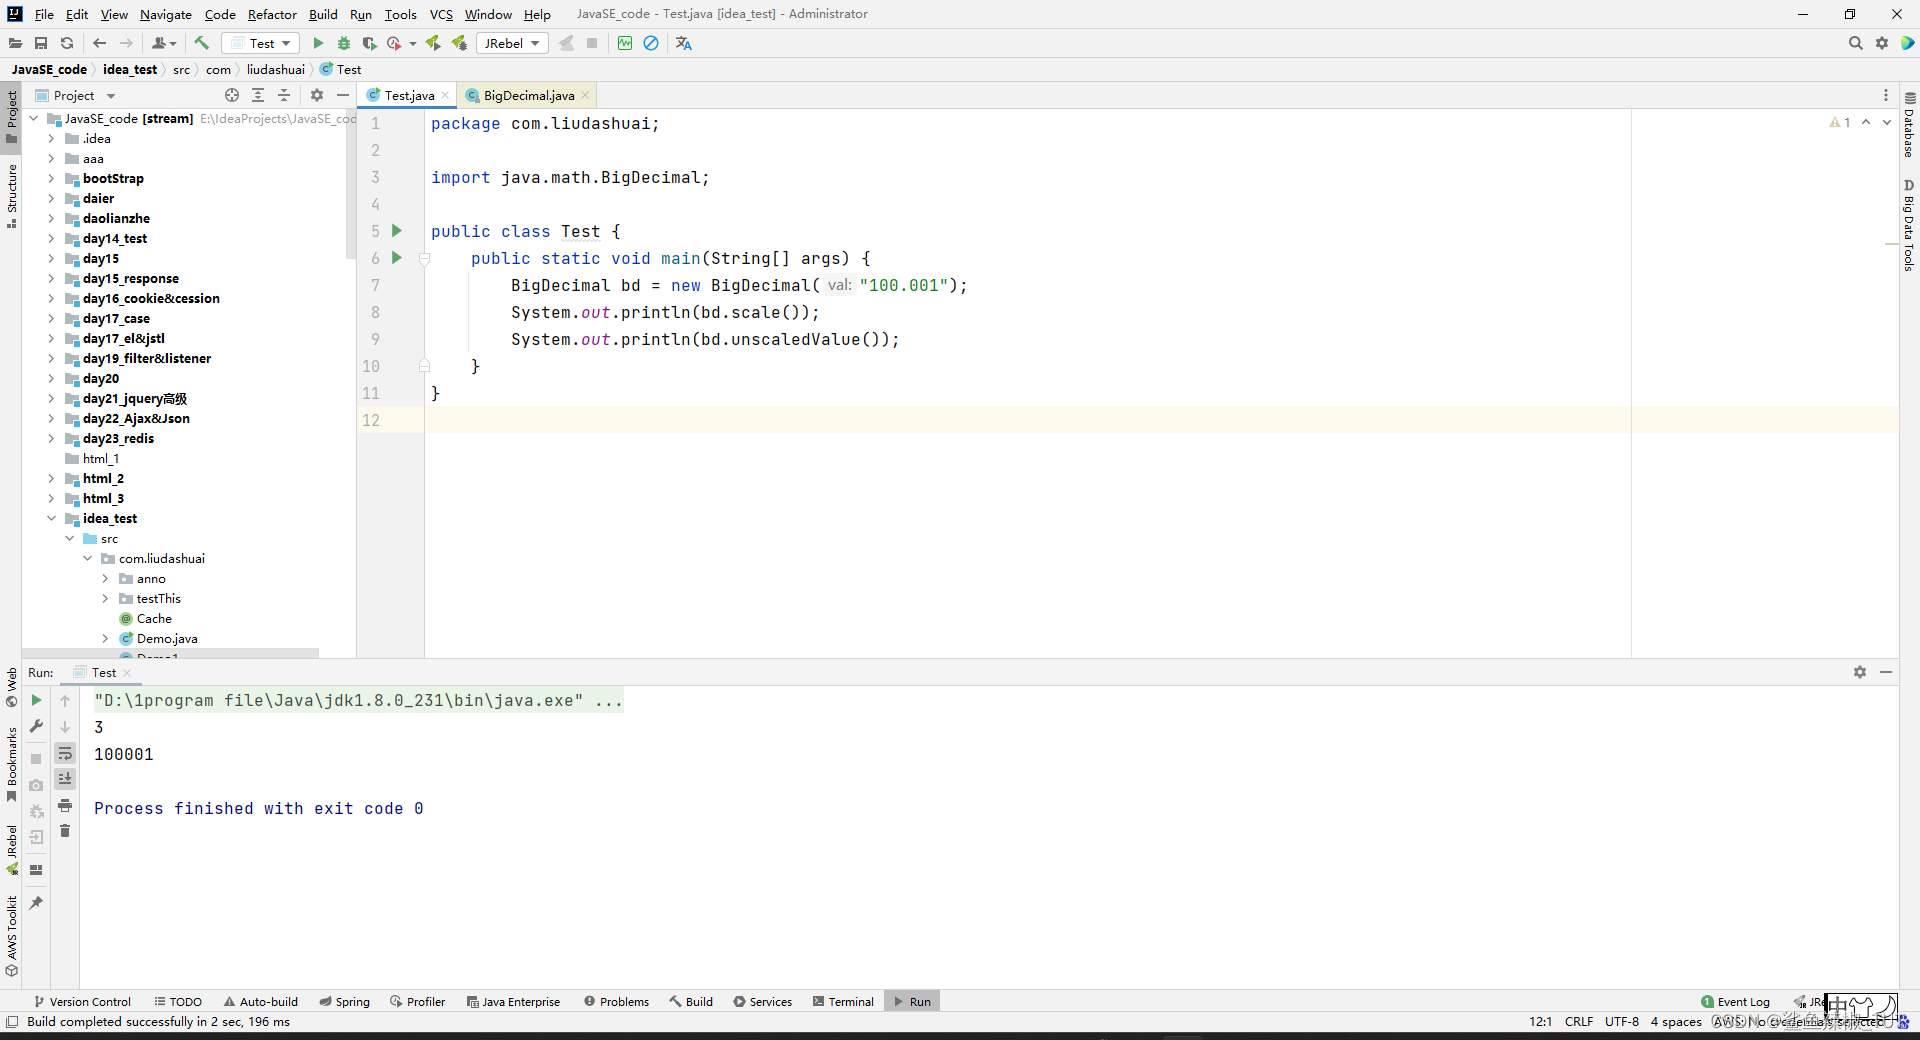Click the blue circle-slash toolbar icon
The width and height of the screenshot is (1920, 1040).
coord(651,43)
